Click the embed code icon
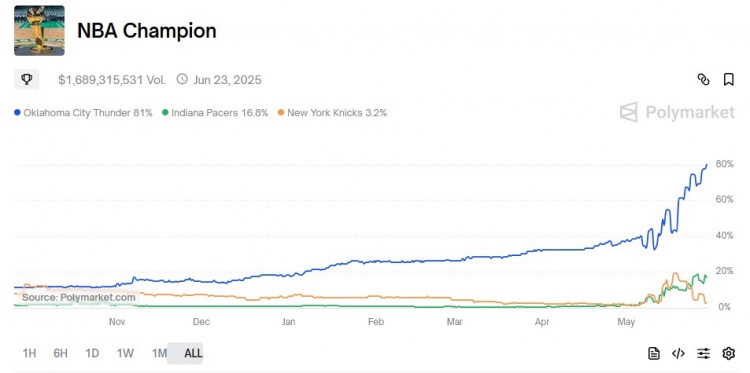Screen dimensions: 750x373 click(x=678, y=353)
